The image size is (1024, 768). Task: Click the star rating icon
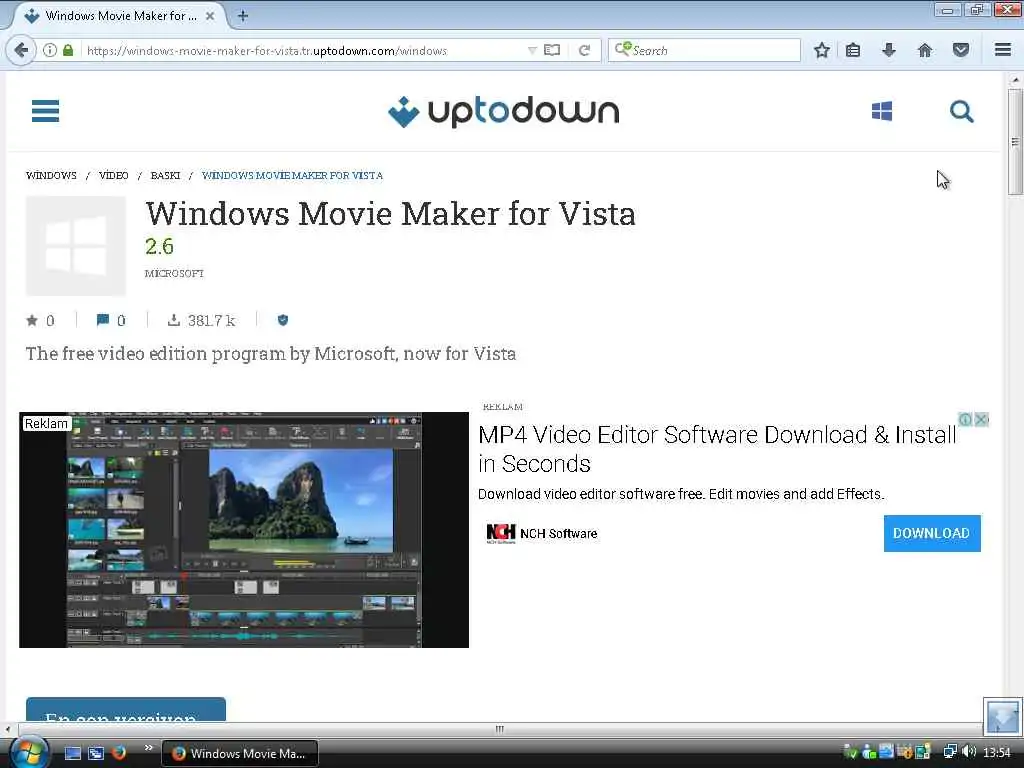point(31,320)
